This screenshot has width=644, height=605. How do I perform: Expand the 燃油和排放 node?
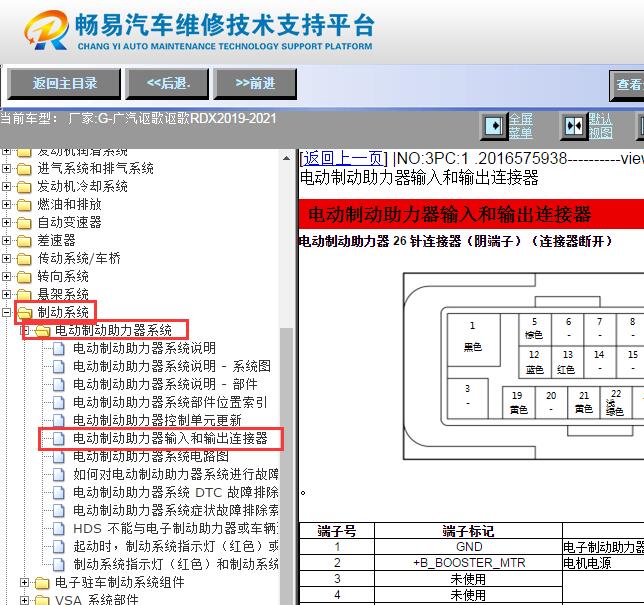(x=6, y=204)
